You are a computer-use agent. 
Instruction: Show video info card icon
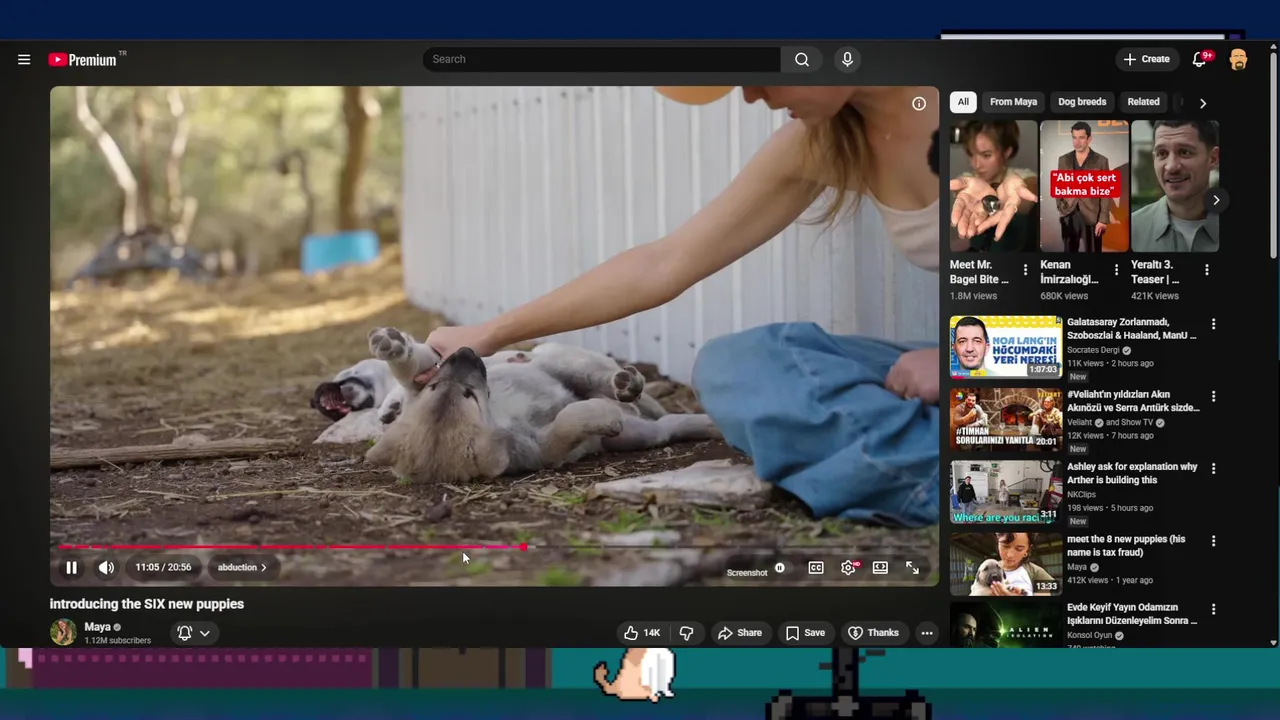[919, 103]
